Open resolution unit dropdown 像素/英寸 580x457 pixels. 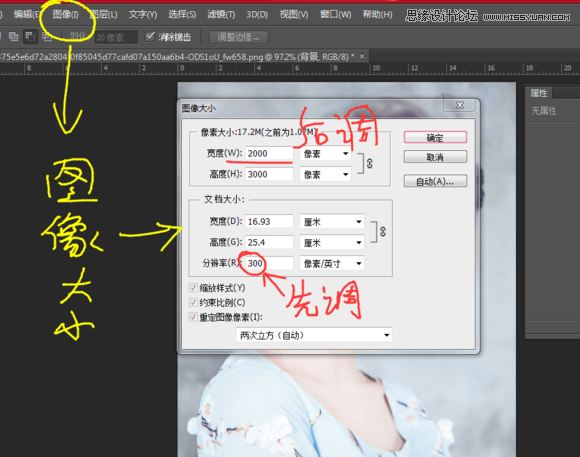(x=332, y=263)
